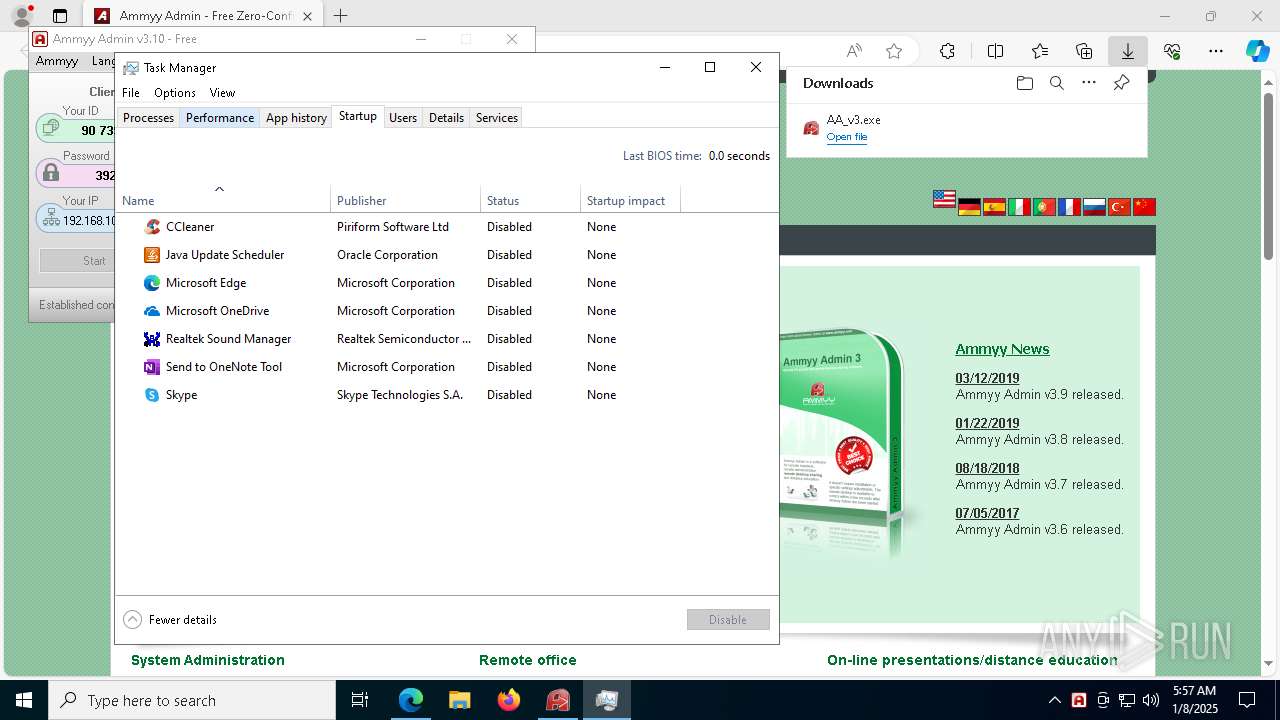1280x720 pixels.
Task: Click the Ammyy News heading link
Action: click(1002, 349)
